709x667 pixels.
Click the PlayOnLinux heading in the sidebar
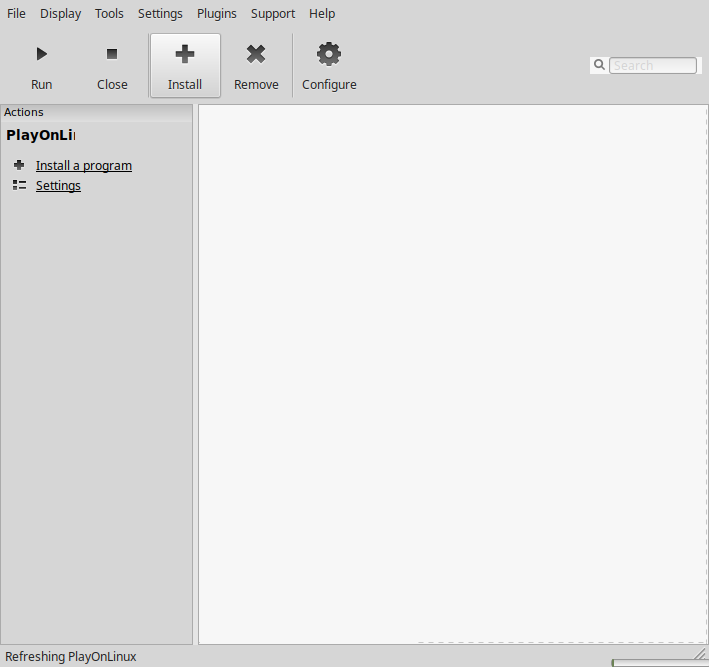41,135
